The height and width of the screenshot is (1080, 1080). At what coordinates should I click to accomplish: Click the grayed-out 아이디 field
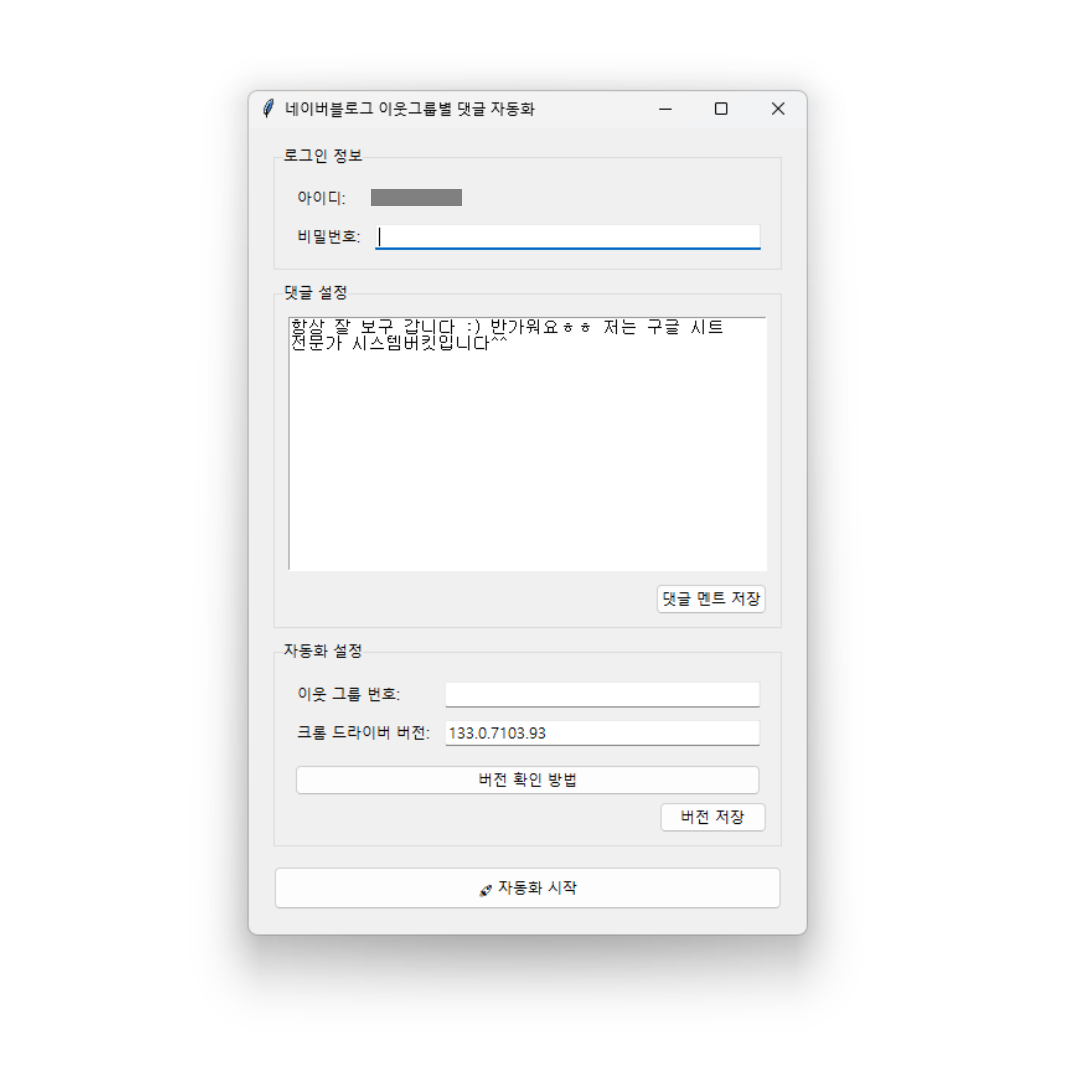(416, 198)
